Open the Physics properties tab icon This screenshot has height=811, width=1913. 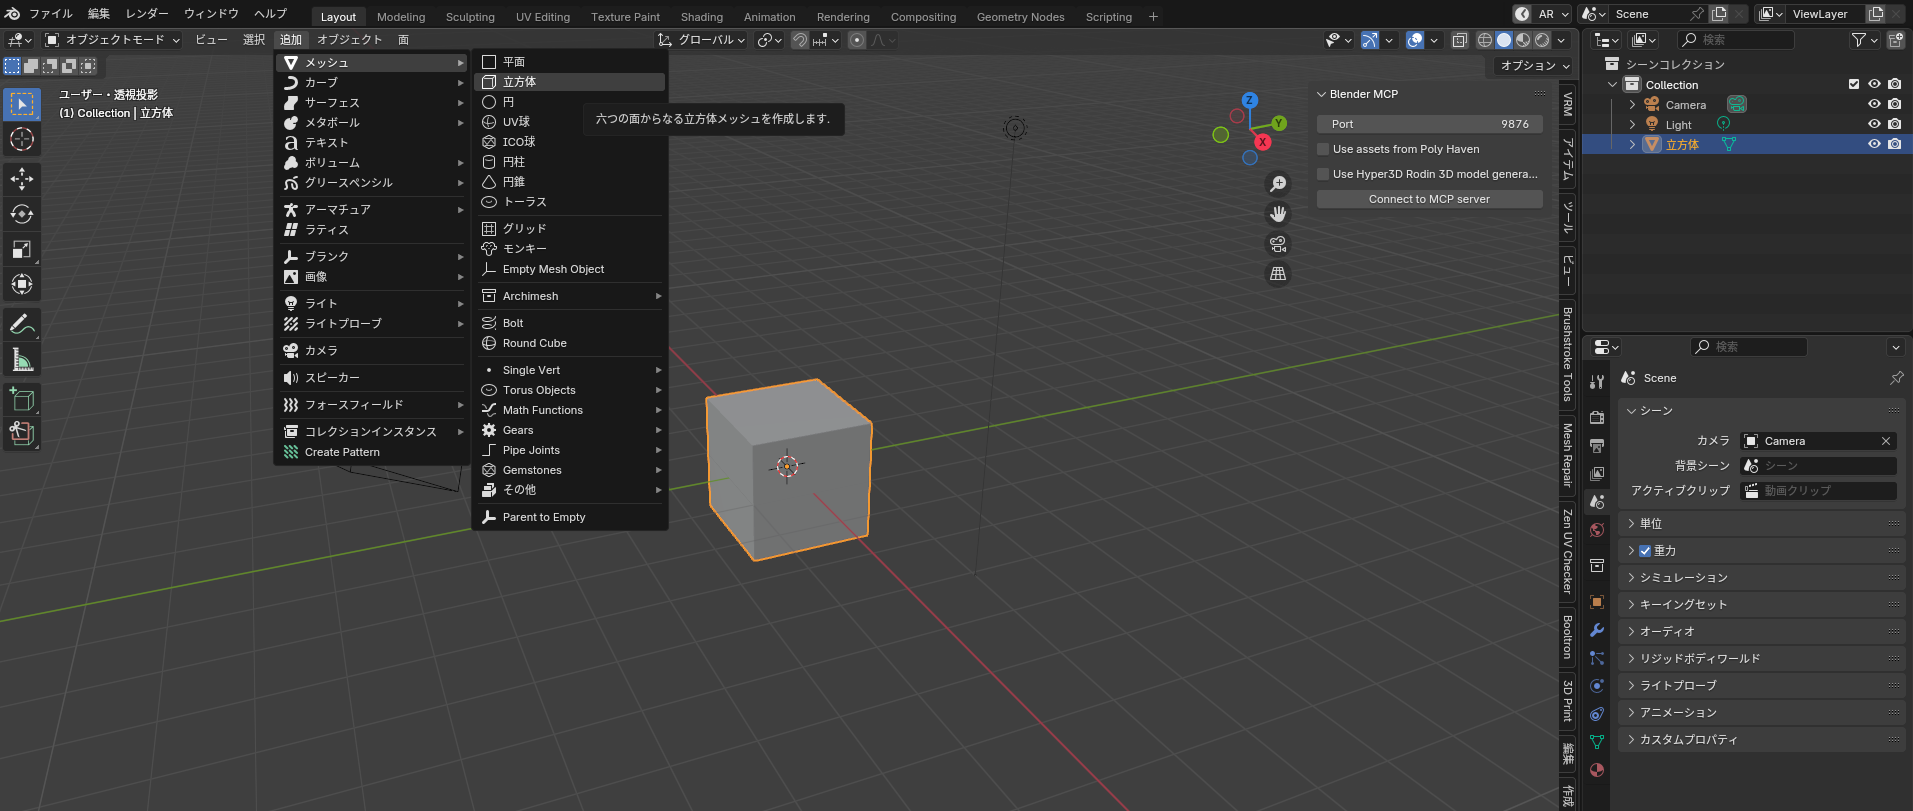1597,686
